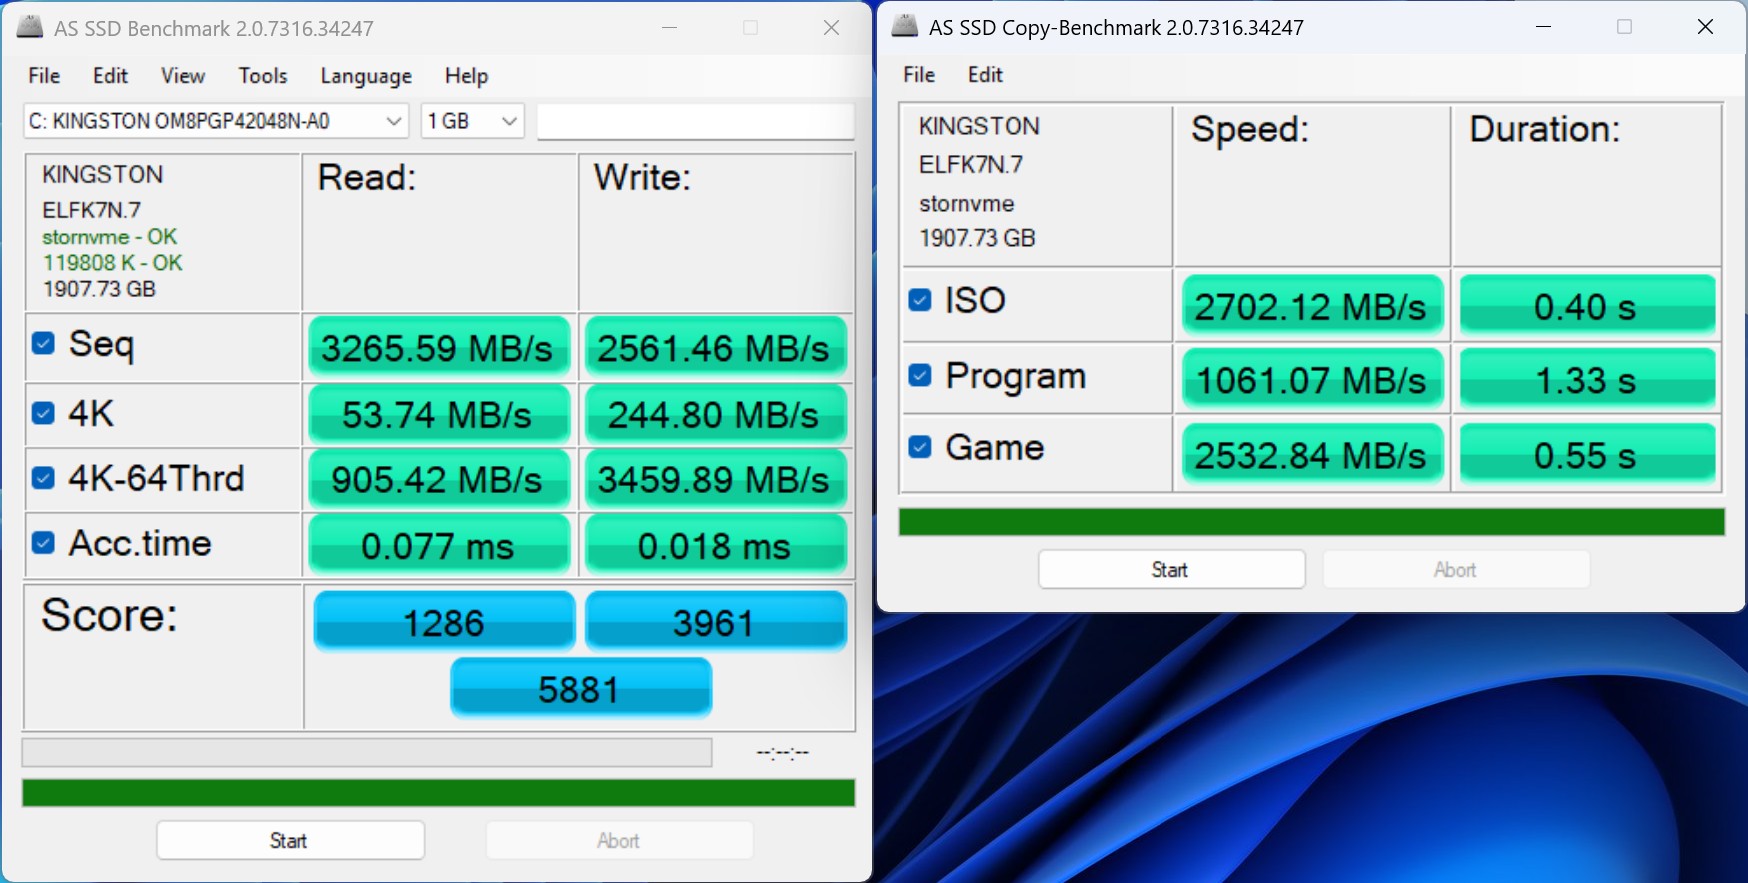Start the AS SSD Benchmark test
Image resolution: width=1748 pixels, height=883 pixels.
click(x=290, y=841)
